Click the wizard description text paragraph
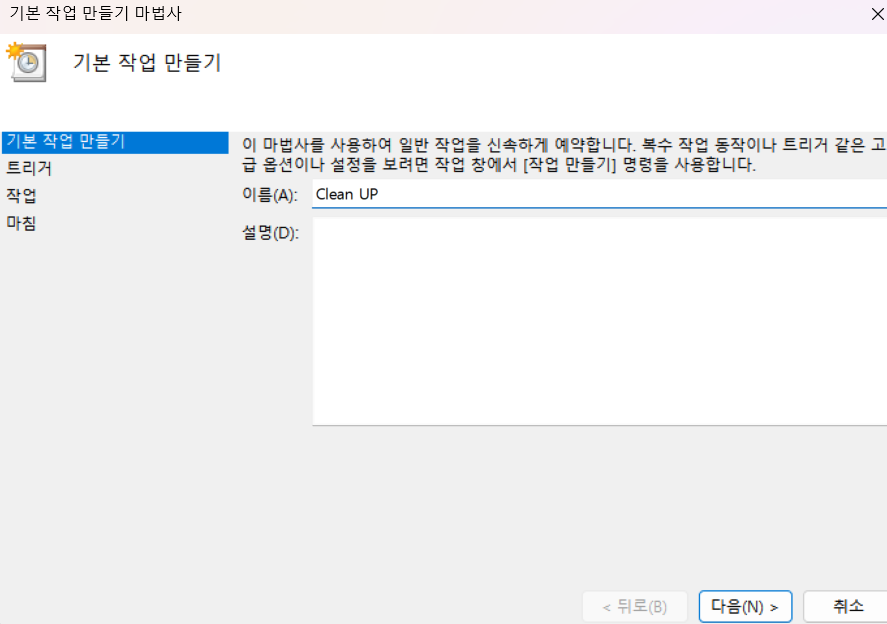 [x=563, y=155]
